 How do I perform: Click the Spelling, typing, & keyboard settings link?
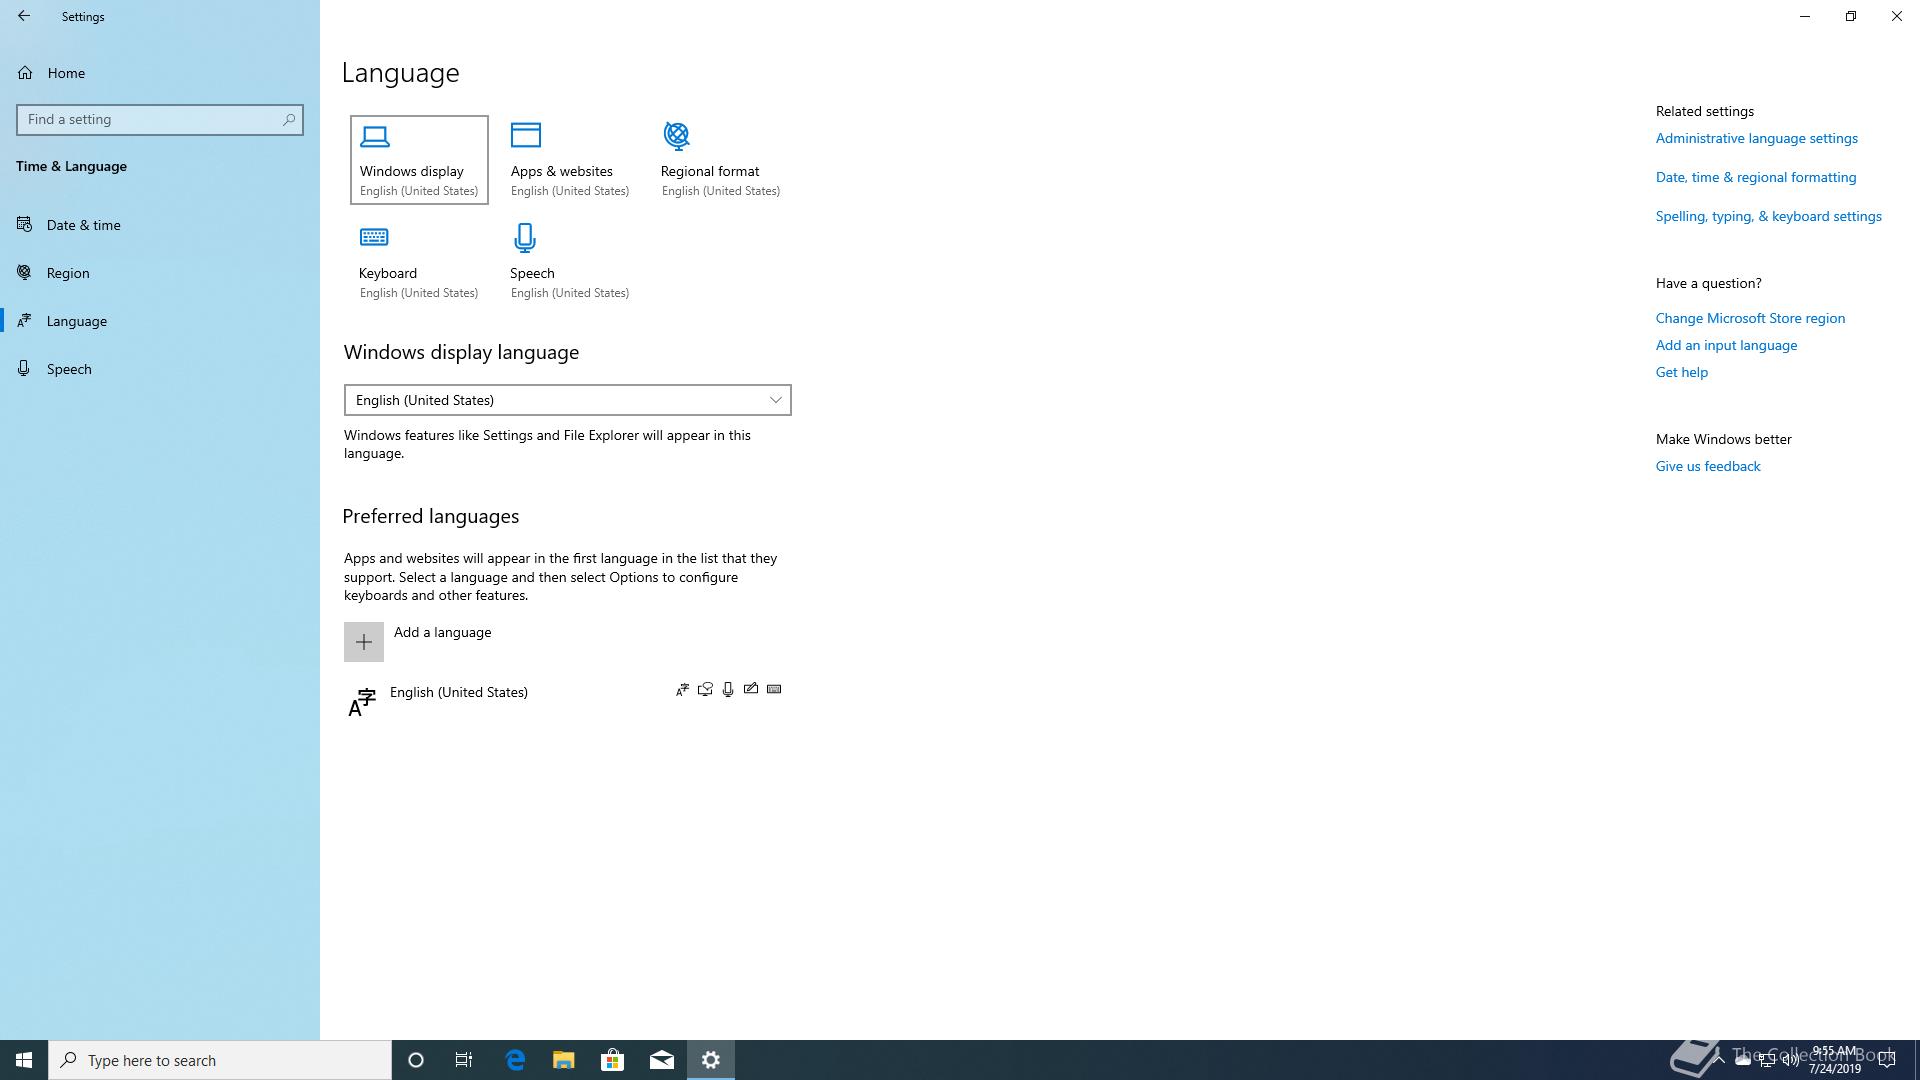(x=1768, y=216)
